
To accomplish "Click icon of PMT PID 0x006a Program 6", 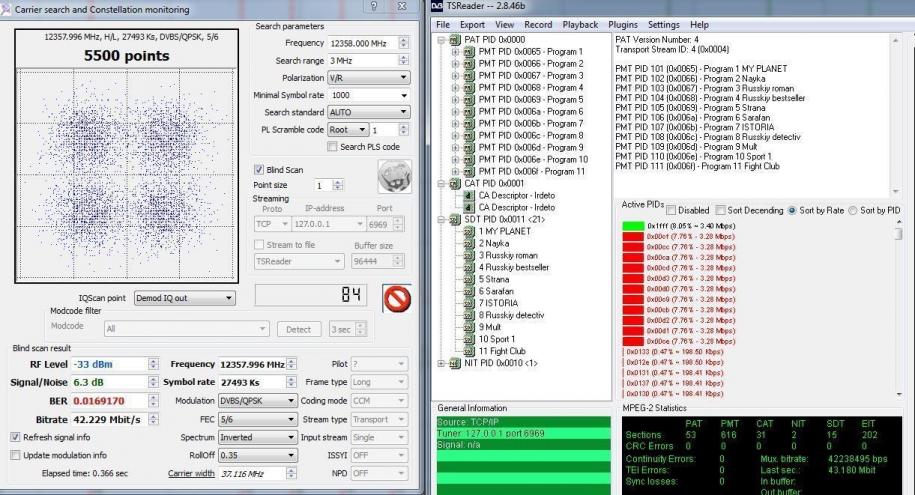I will [469, 111].
